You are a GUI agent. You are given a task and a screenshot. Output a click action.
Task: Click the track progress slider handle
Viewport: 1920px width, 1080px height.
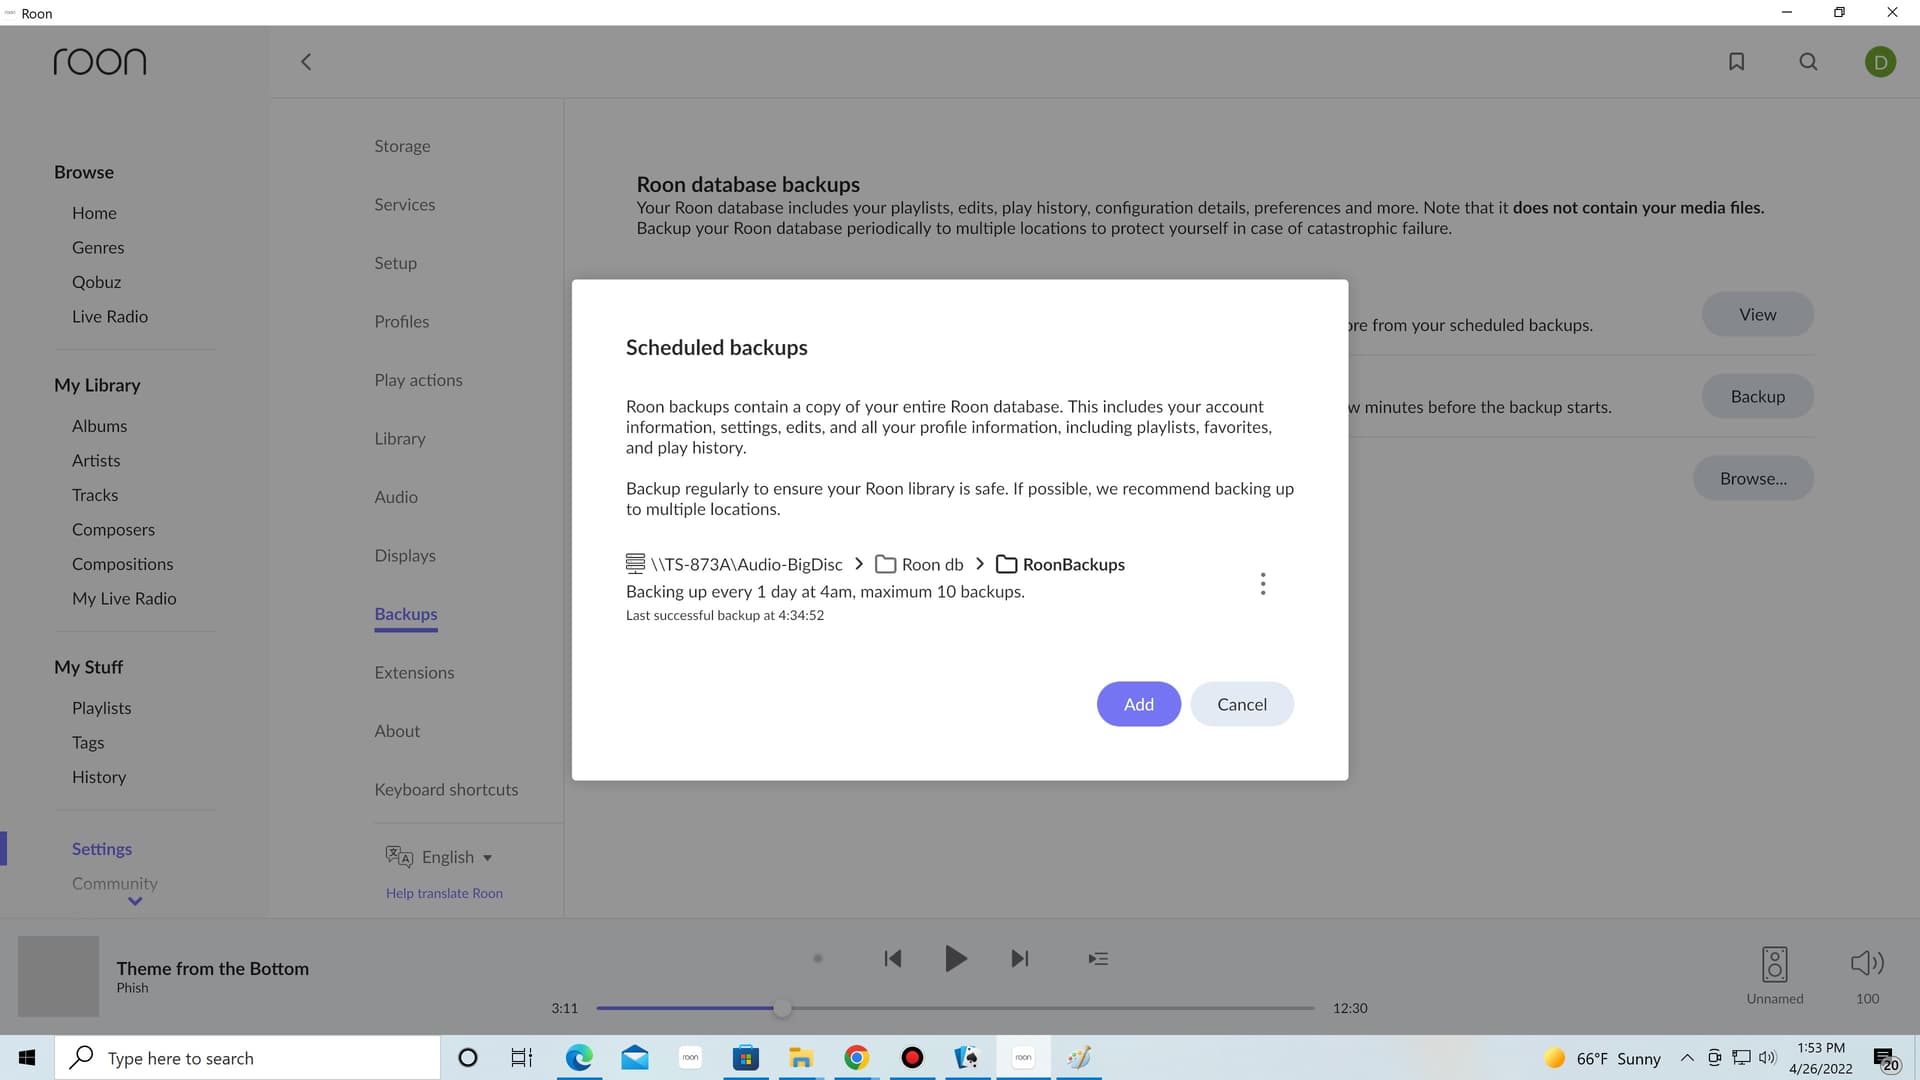pyautogui.click(x=782, y=1008)
